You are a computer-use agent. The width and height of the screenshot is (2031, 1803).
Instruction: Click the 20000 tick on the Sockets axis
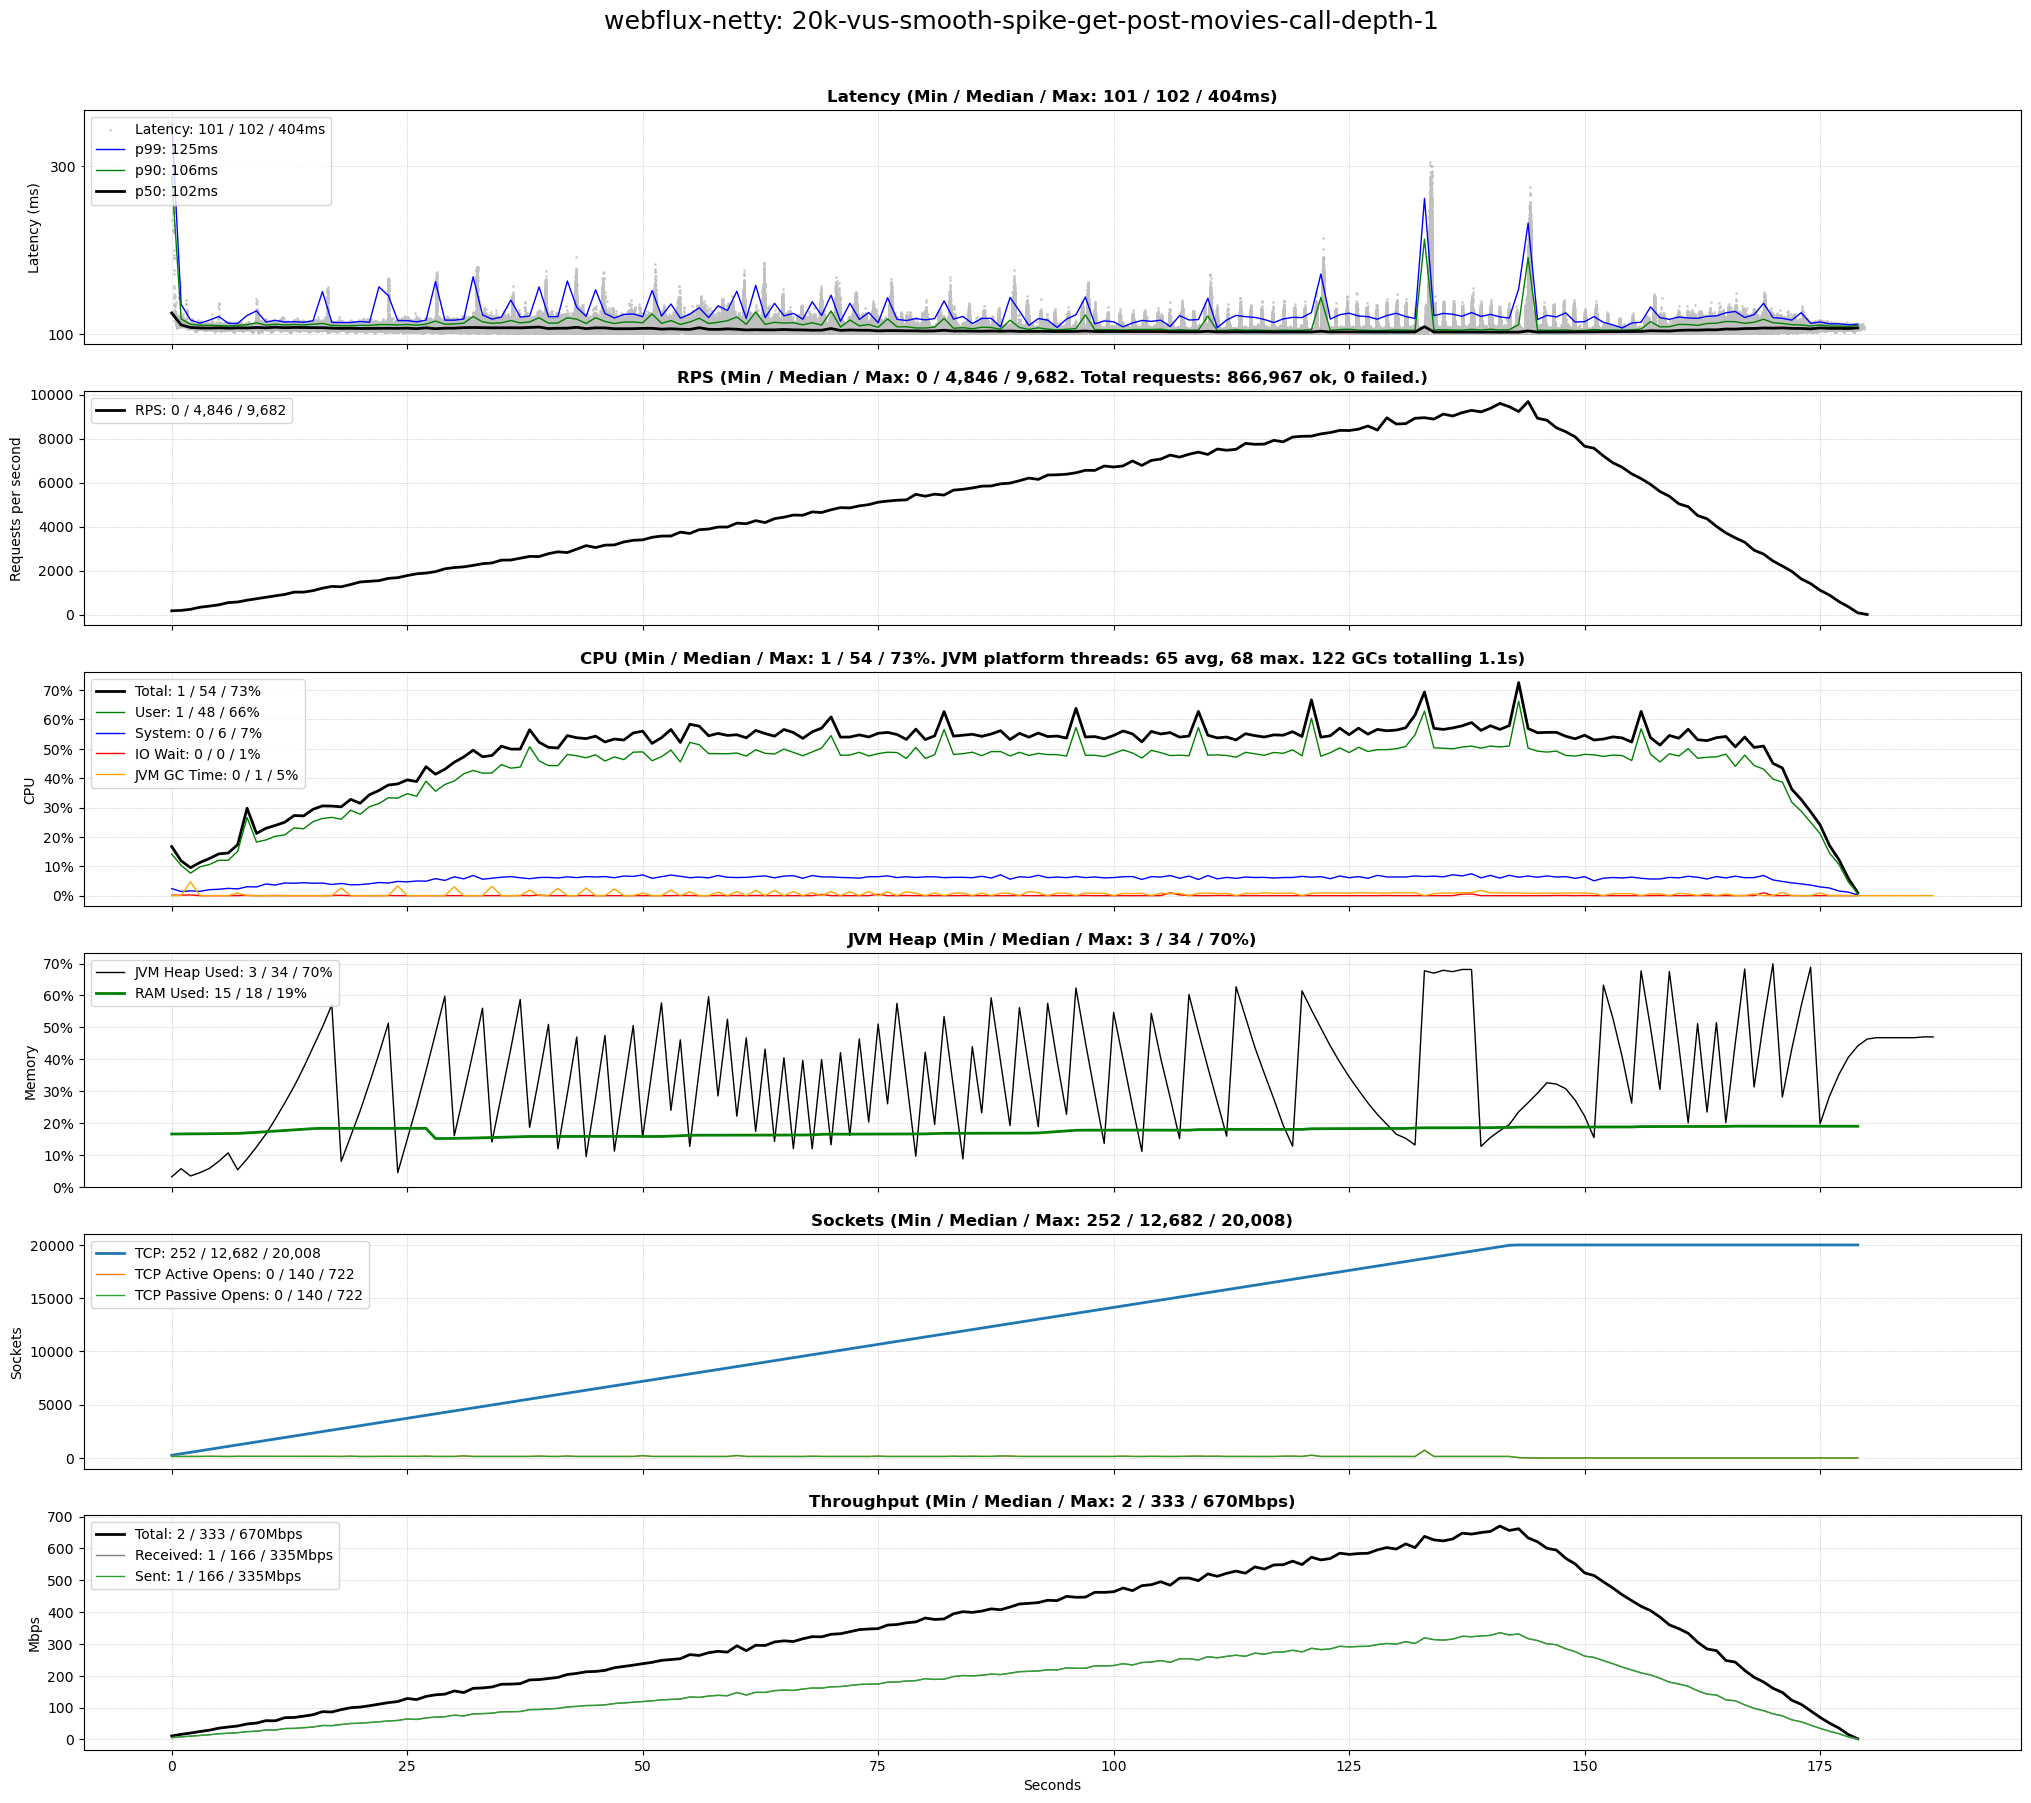point(52,1246)
